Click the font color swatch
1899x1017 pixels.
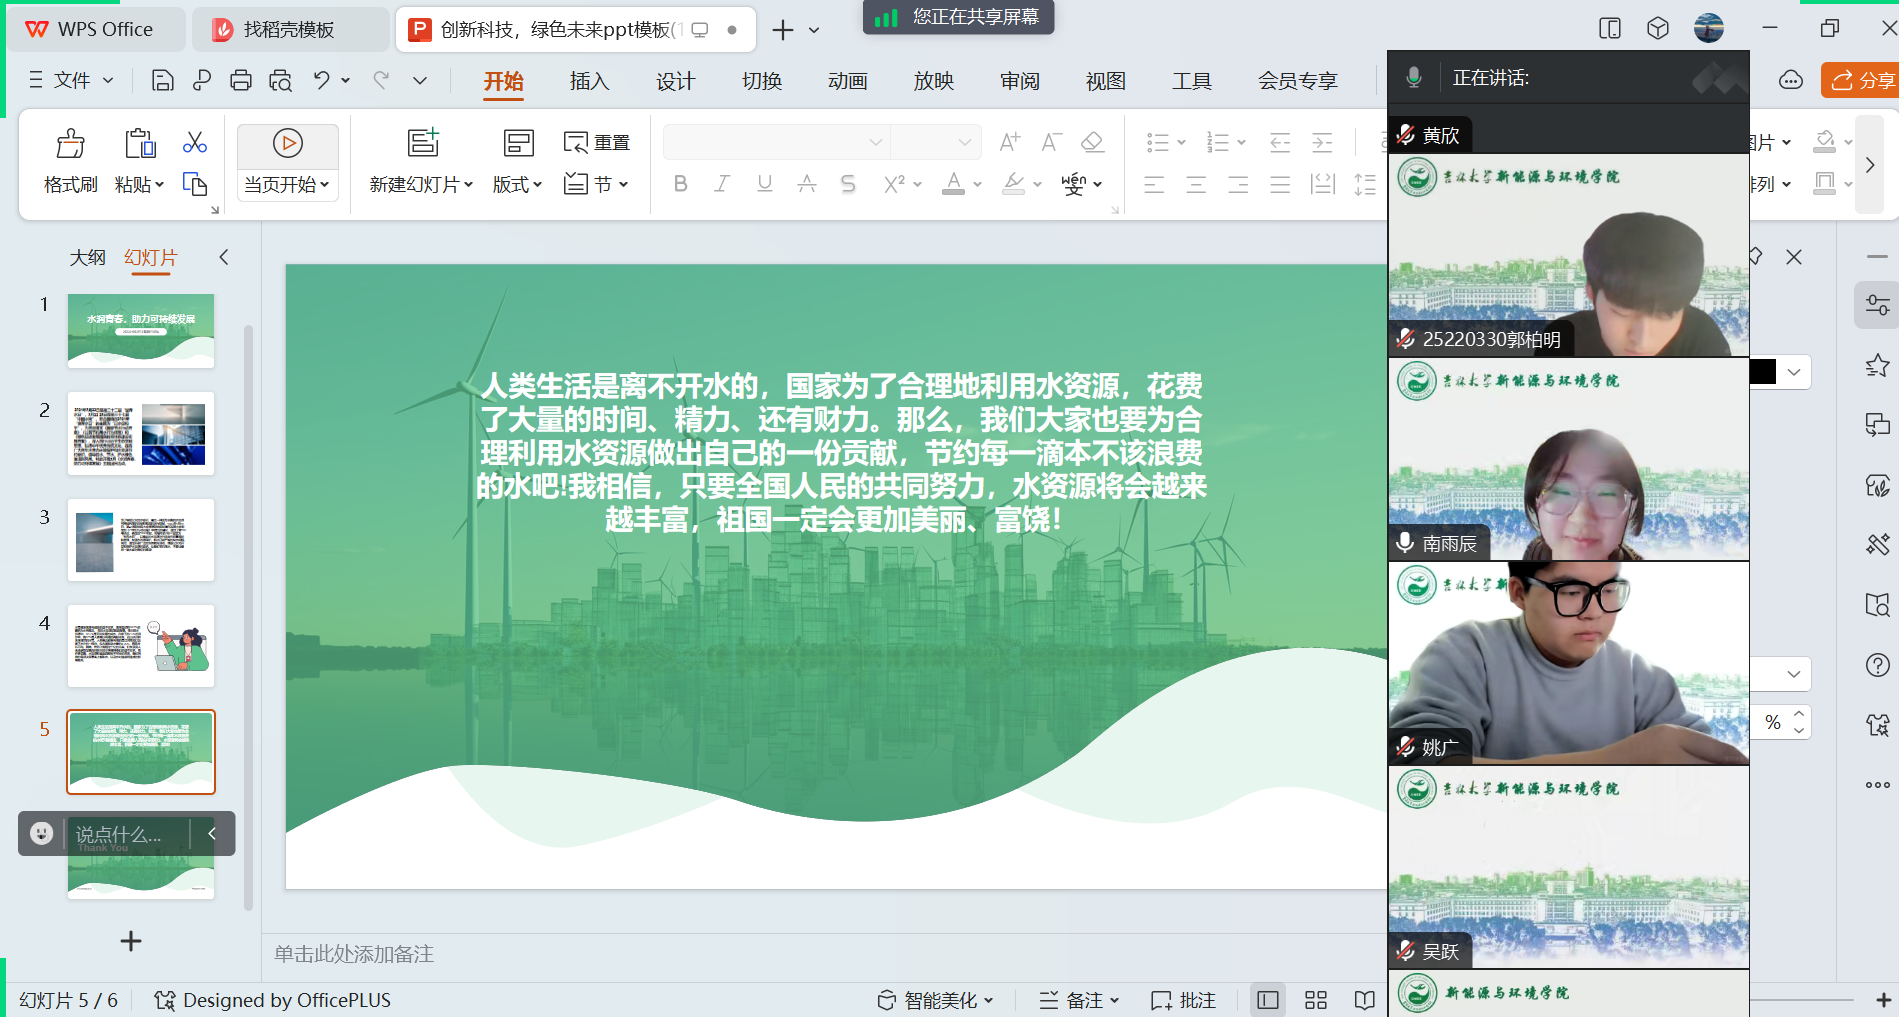[x=954, y=184]
